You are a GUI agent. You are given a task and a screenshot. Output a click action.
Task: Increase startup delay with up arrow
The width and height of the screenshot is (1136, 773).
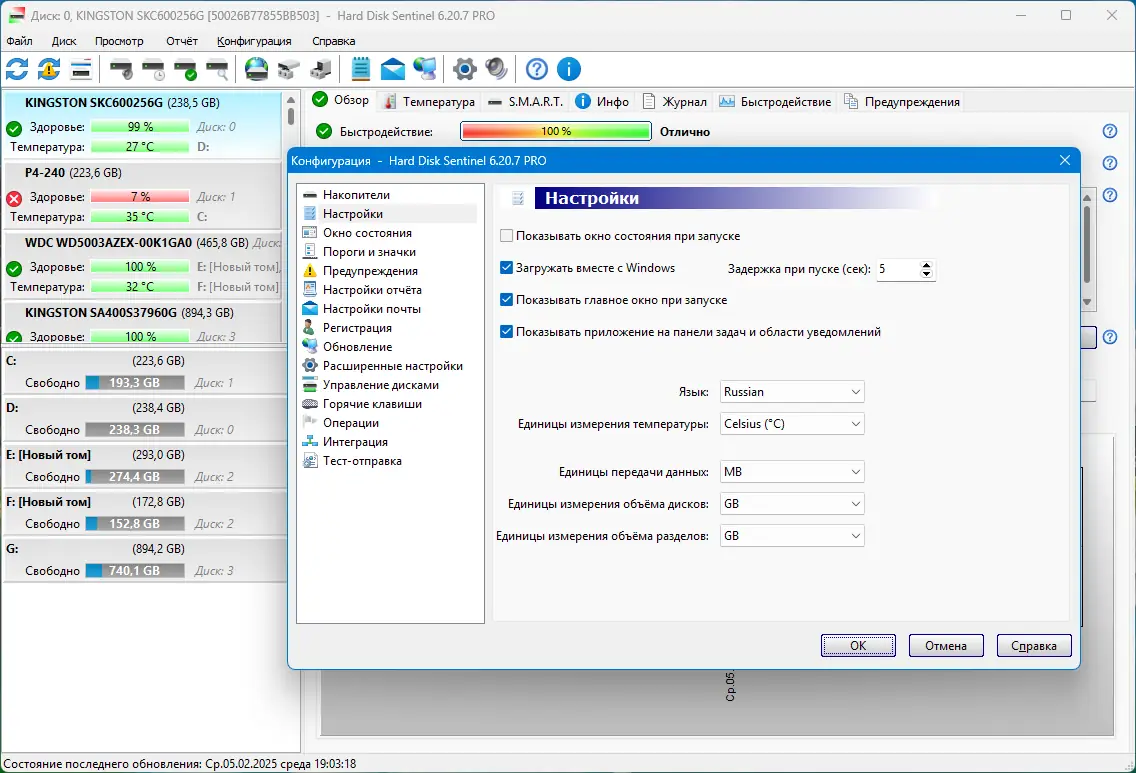pyautogui.click(x=926, y=264)
